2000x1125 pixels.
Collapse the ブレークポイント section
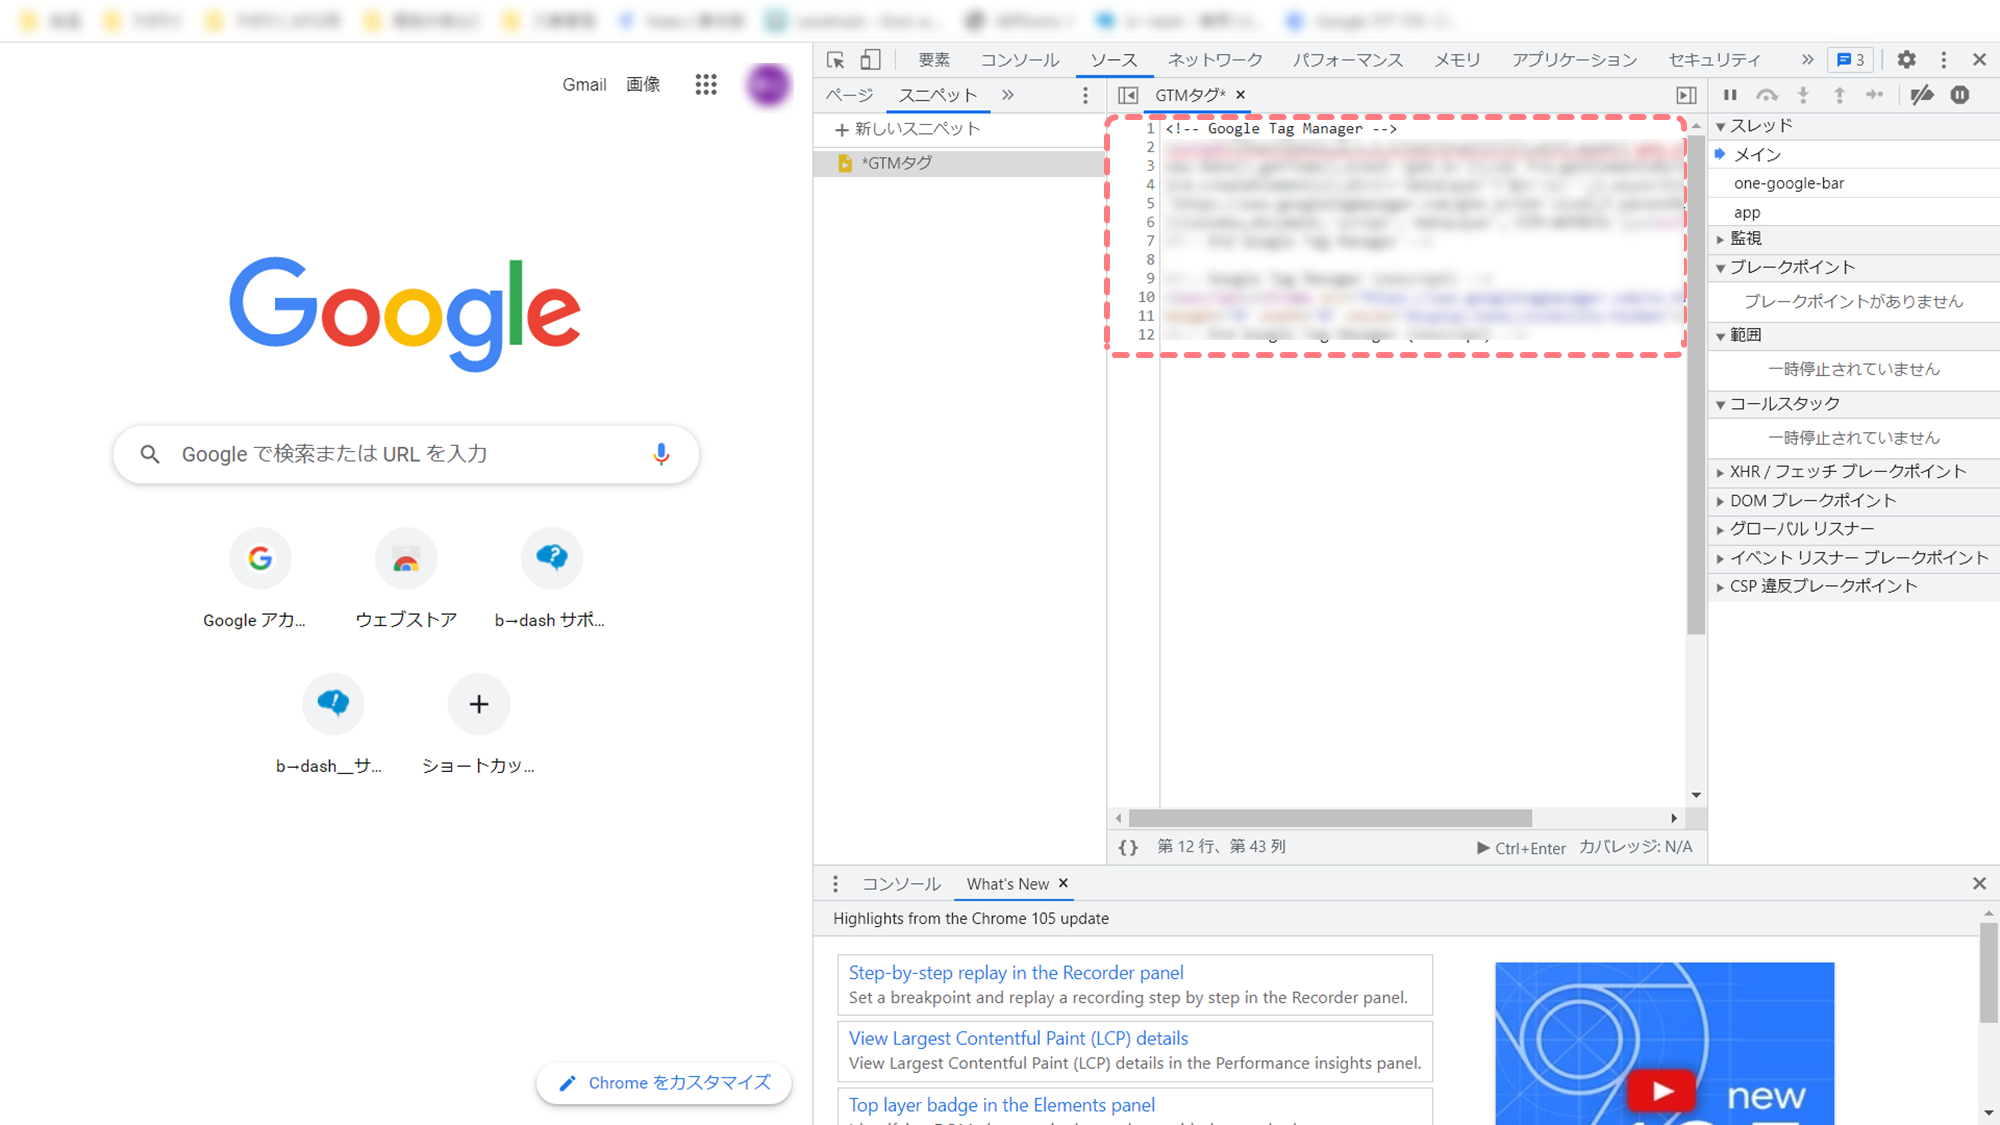click(1854, 268)
